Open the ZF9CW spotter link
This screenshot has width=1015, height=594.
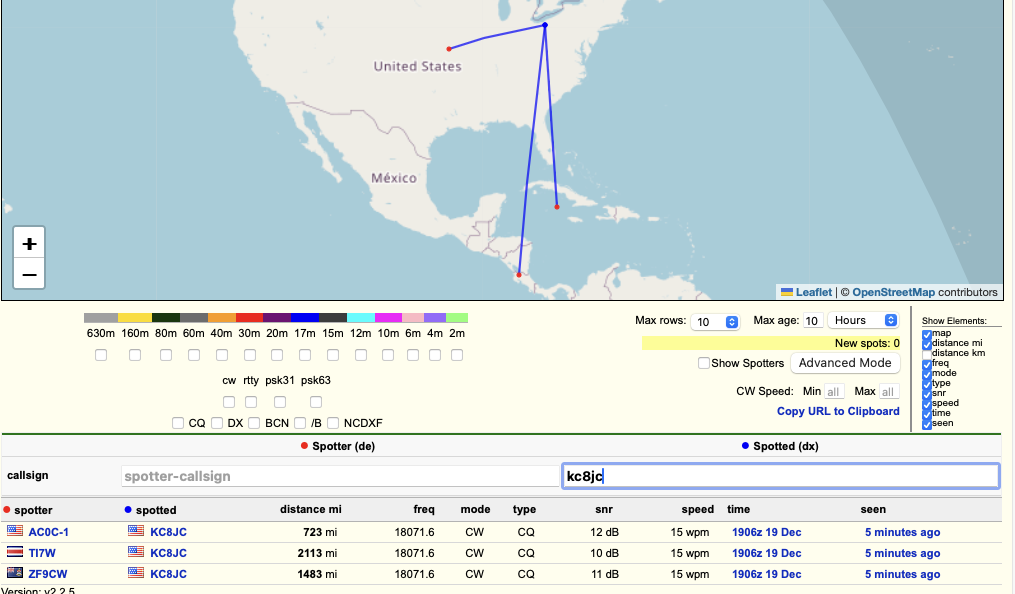[48, 573]
